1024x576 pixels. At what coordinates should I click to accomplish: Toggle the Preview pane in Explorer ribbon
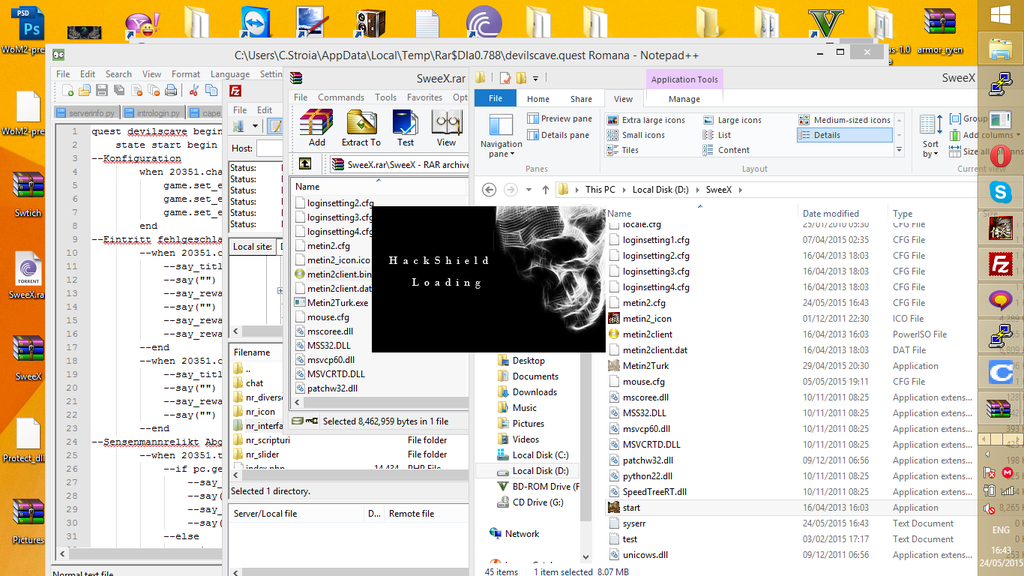point(560,118)
